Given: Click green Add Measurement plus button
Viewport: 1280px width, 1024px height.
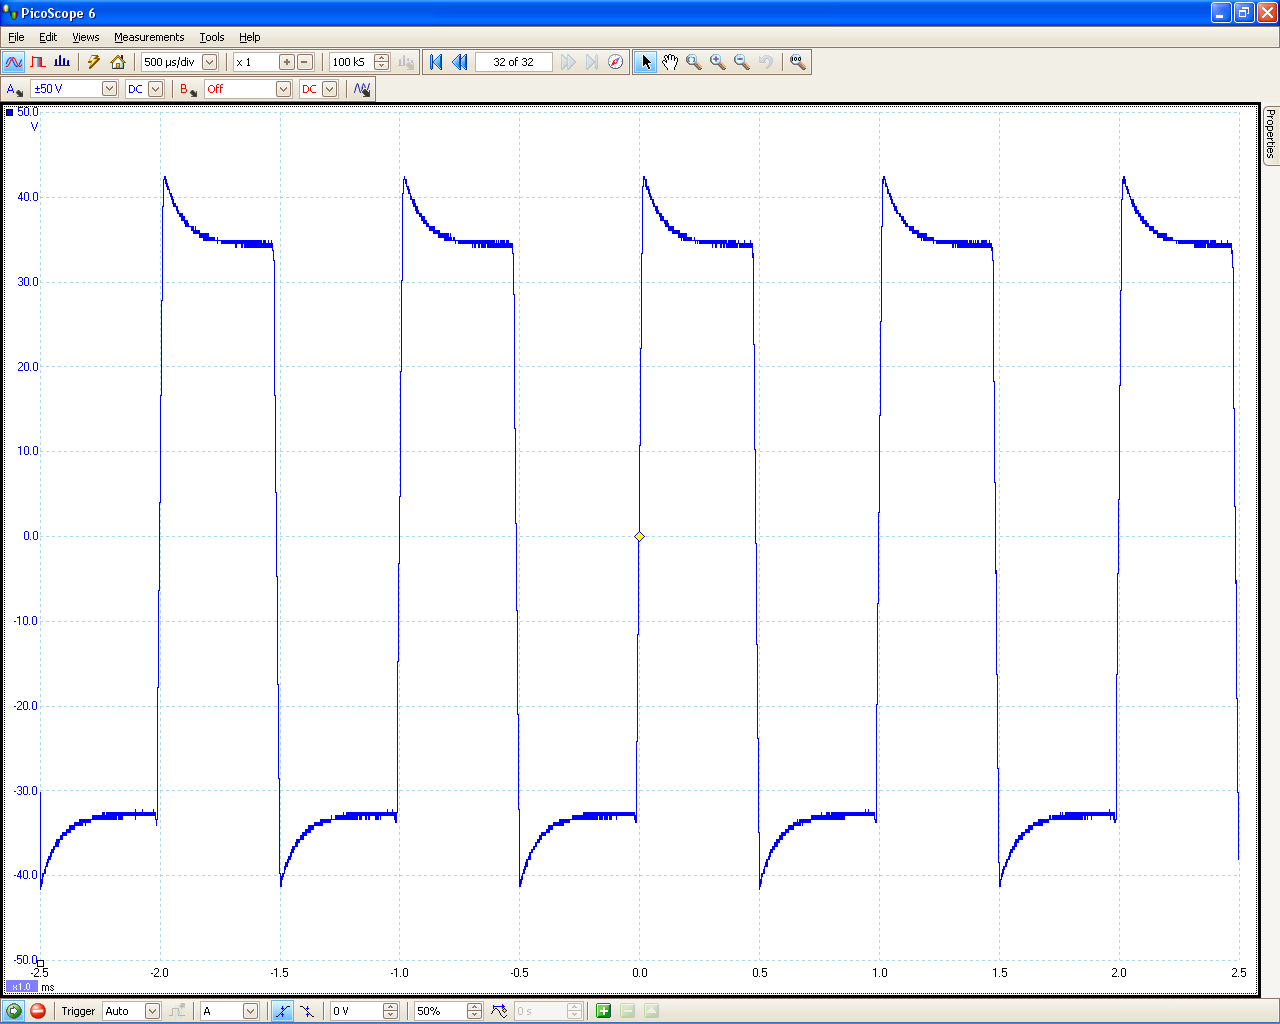Looking at the screenshot, I should (x=603, y=1011).
